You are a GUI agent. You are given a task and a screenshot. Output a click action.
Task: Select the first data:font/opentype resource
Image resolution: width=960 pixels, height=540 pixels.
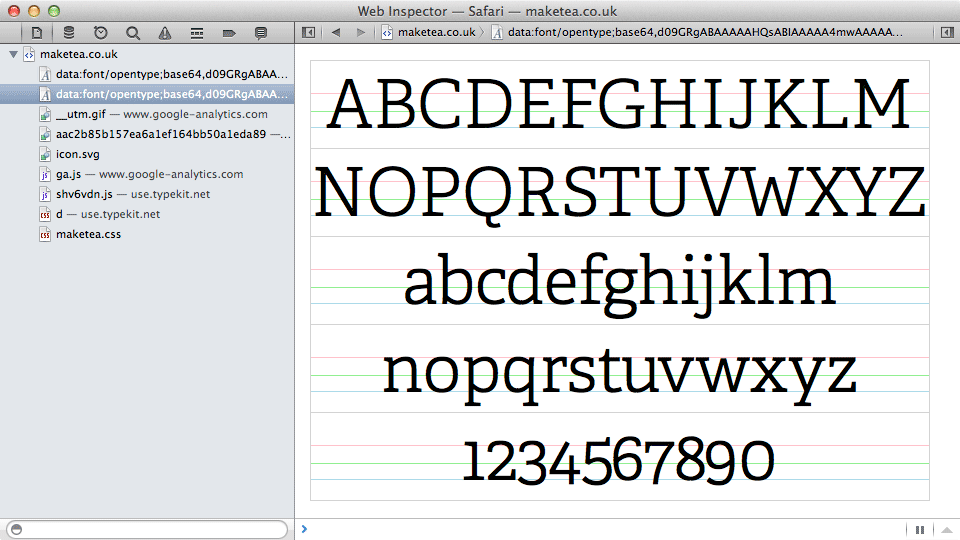(x=172, y=74)
